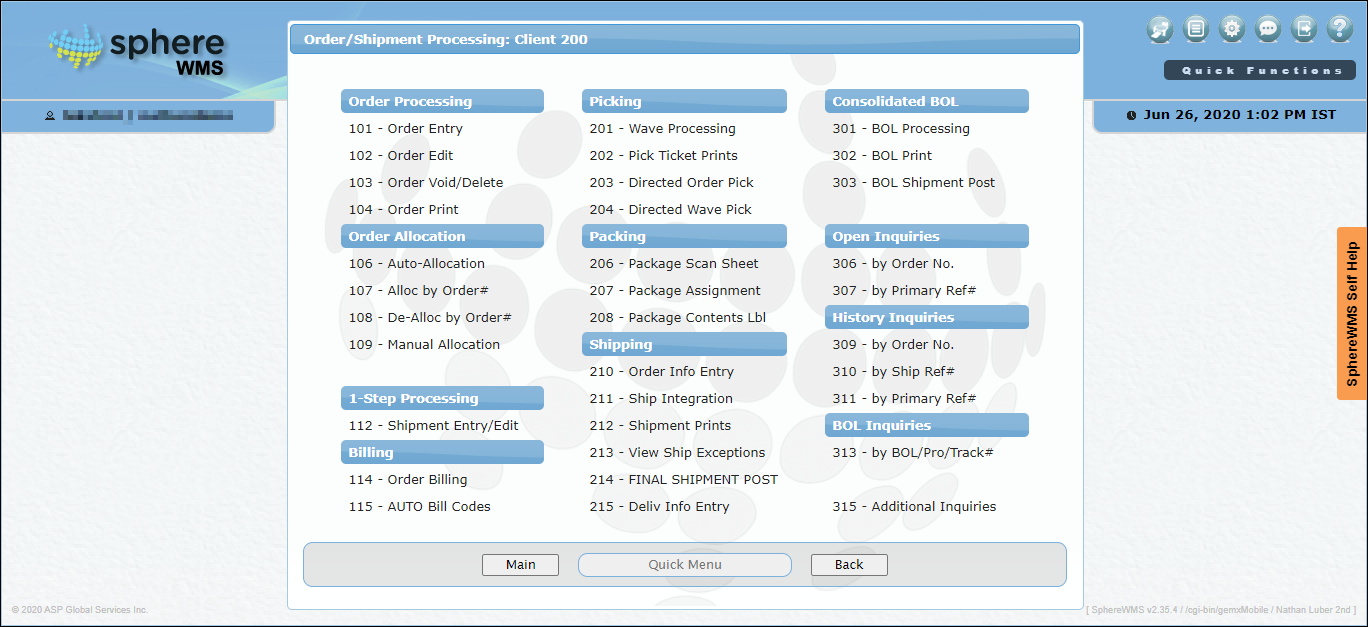Open the list/menu icon in the header
Image resolution: width=1368 pixels, height=627 pixels.
pyautogui.click(x=1195, y=29)
